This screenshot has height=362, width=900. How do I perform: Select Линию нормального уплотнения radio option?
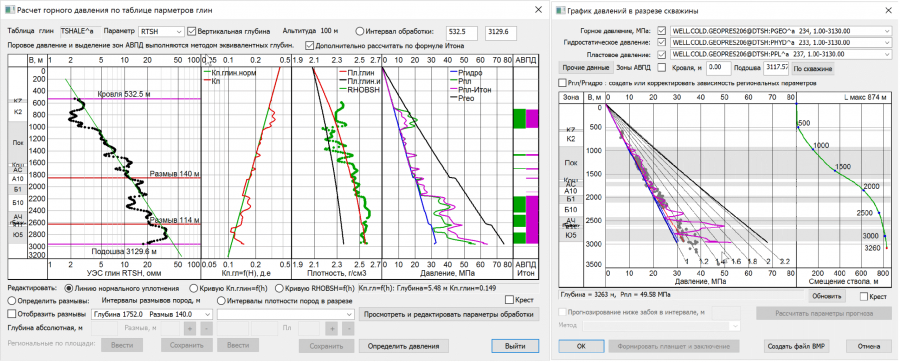(69, 288)
